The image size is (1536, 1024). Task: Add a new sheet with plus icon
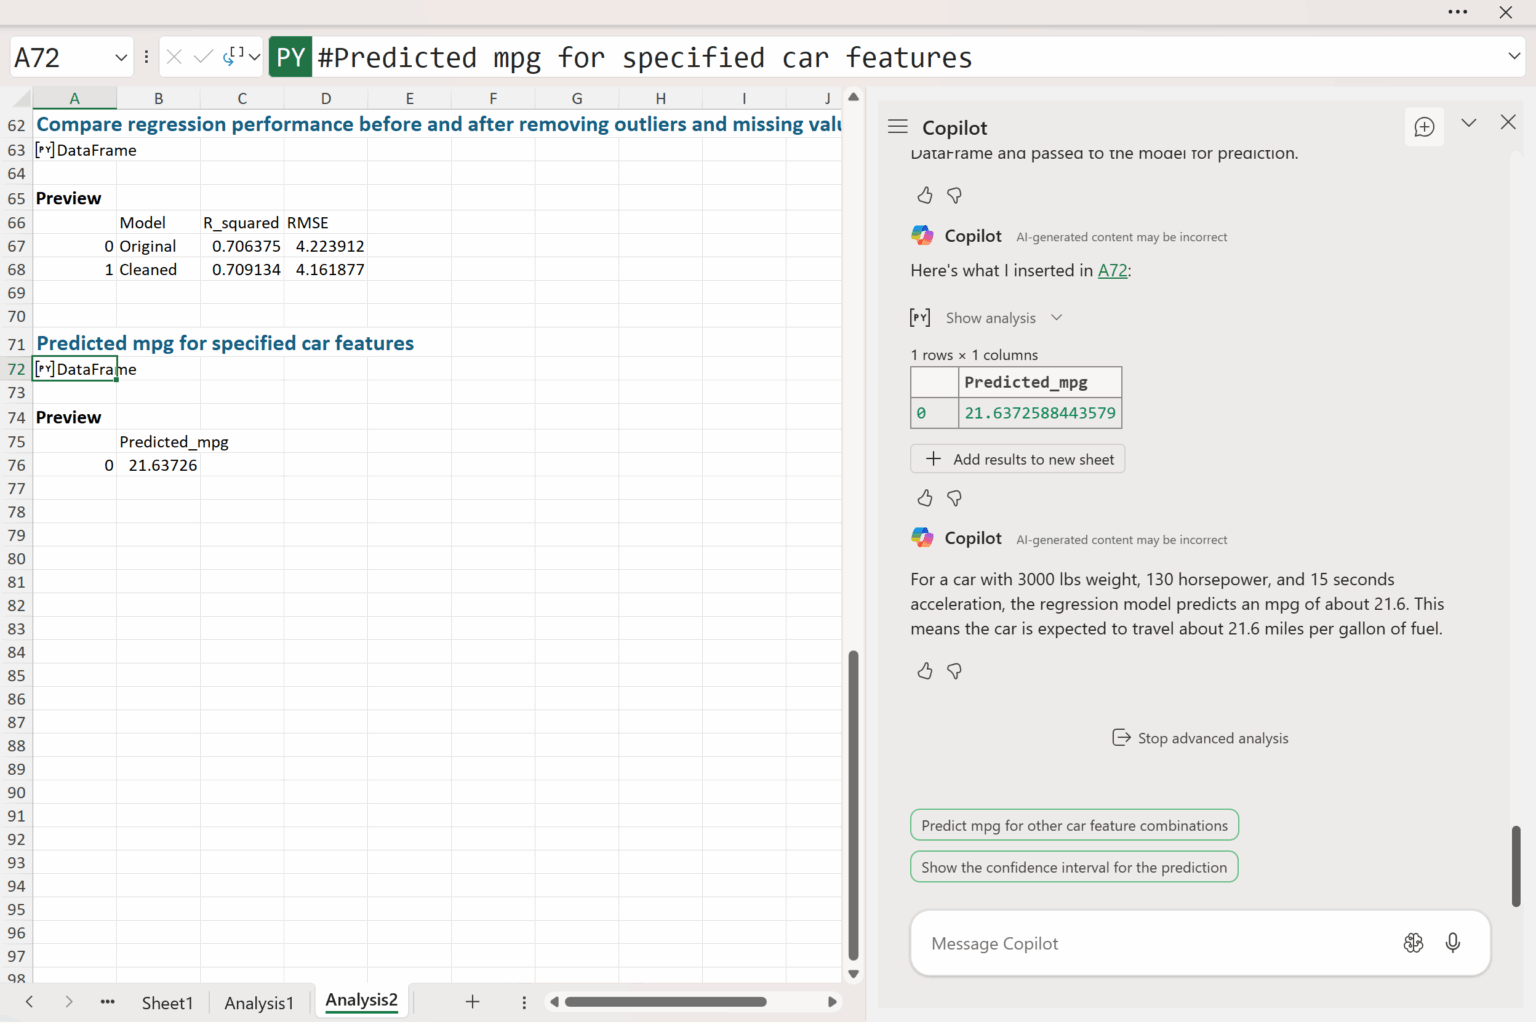pos(472,1001)
